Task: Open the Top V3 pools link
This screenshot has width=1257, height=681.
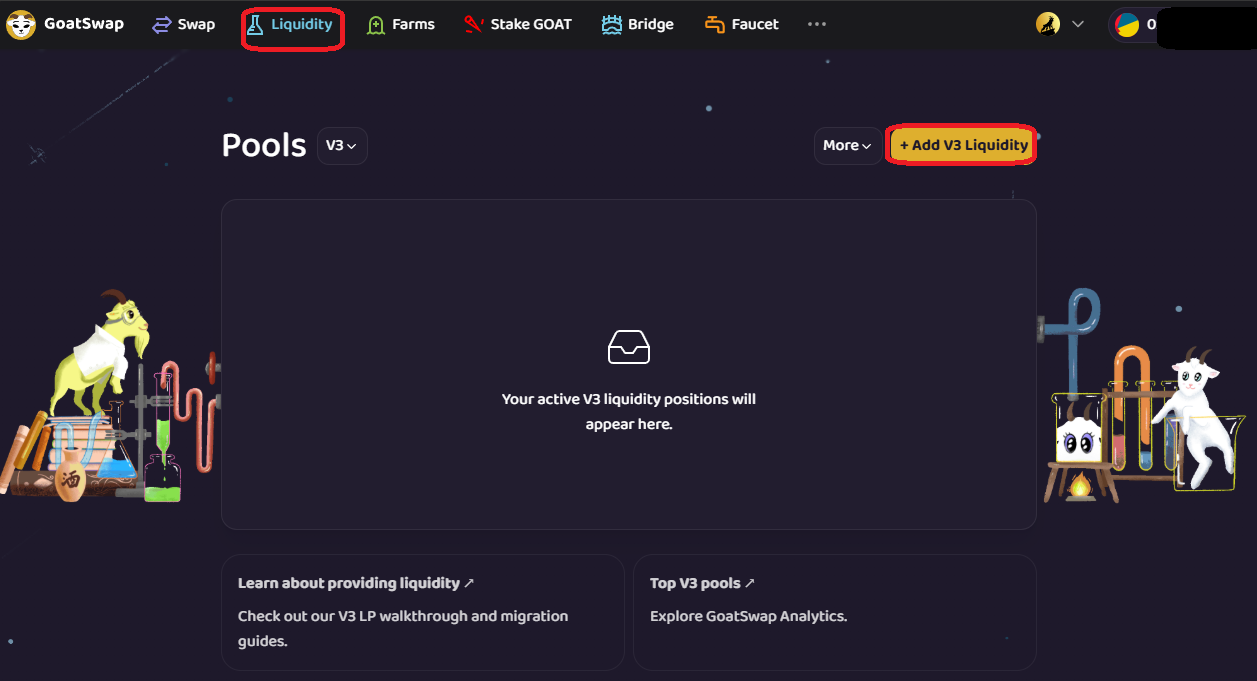Action: coord(702,583)
